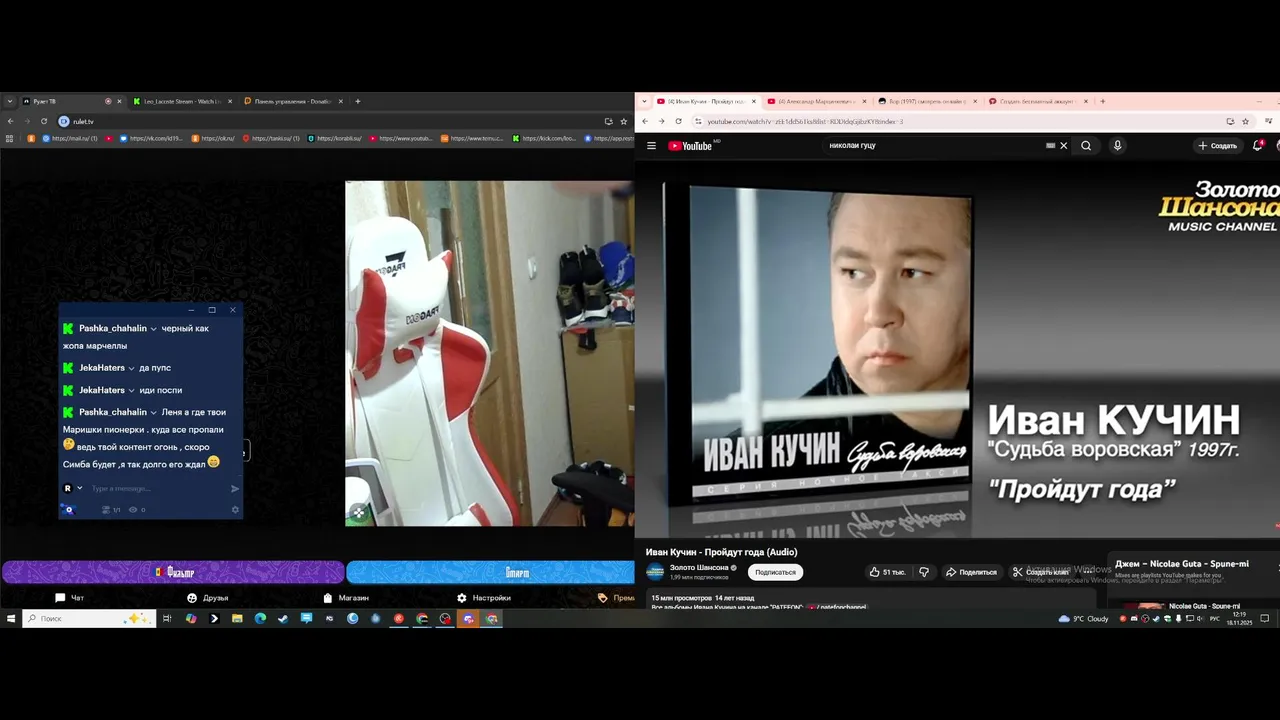The height and width of the screenshot is (720, 1280).
Task: Dislike the Иван Кучин video
Action: coord(924,572)
